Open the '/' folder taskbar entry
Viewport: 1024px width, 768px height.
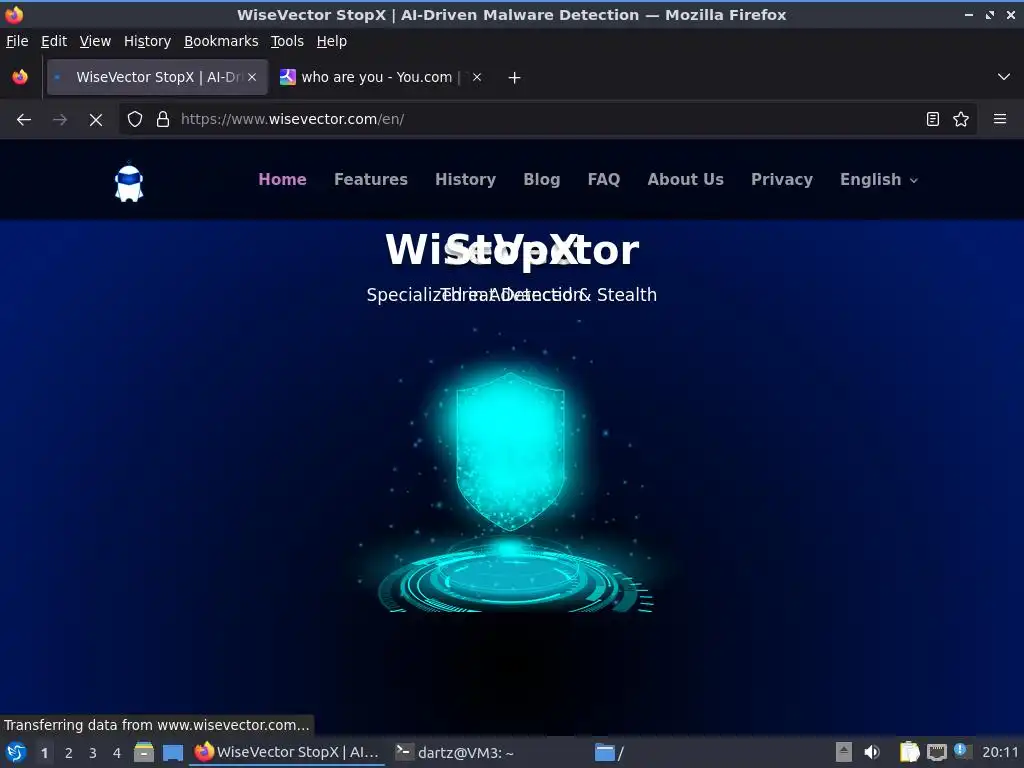coord(609,752)
